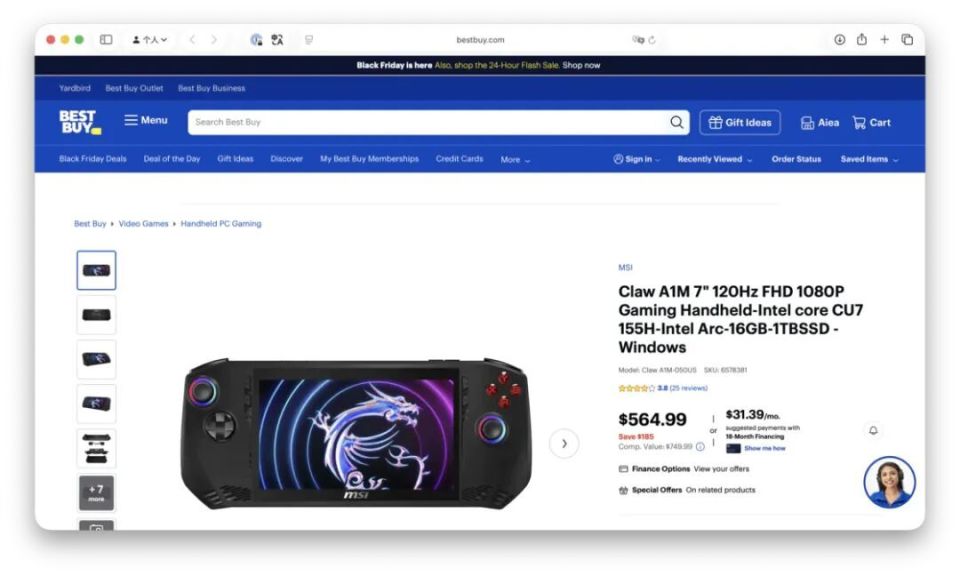Open a new tab with plus icon
The height and width of the screenshot is (576, 960).
click(884, 40)
